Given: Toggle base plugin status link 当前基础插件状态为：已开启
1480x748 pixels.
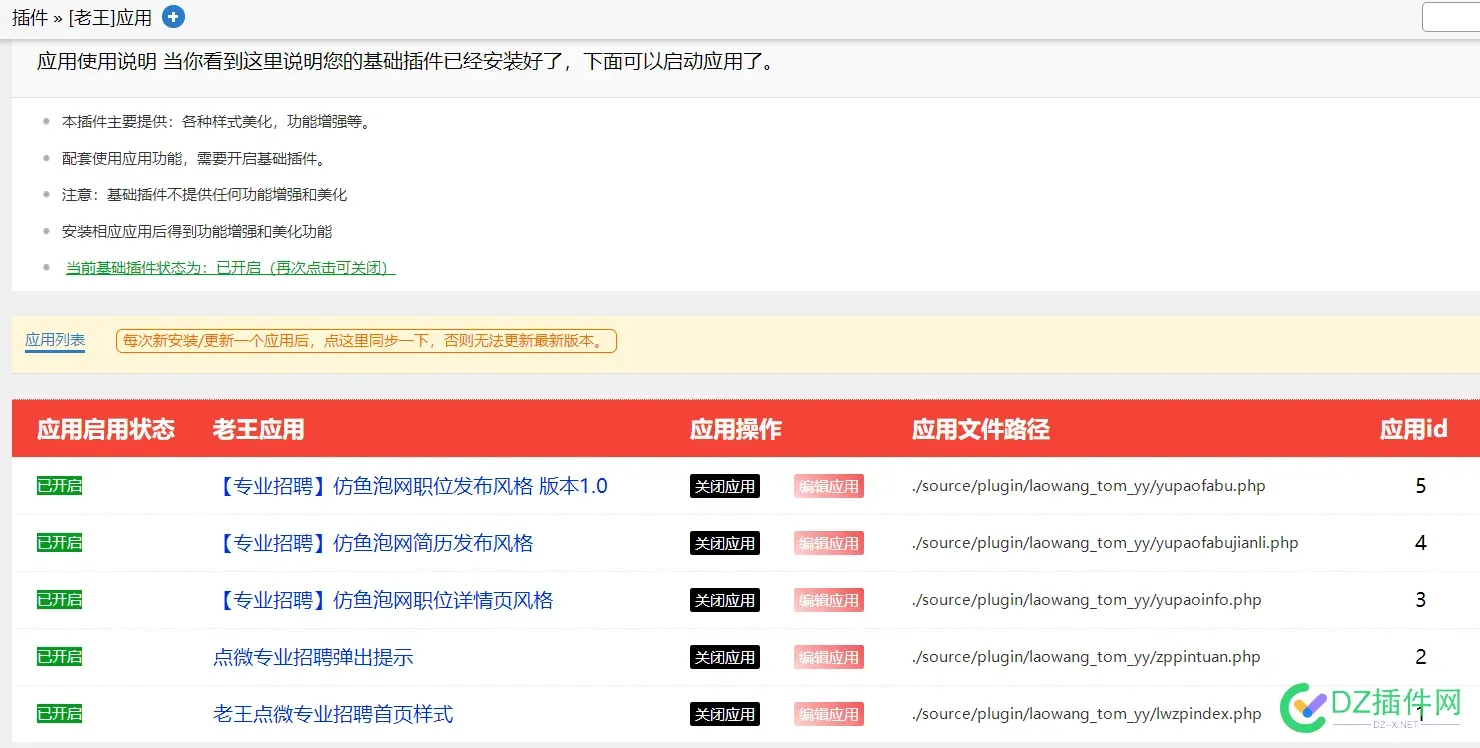Looking at the screenshot, I should point(231,268).
